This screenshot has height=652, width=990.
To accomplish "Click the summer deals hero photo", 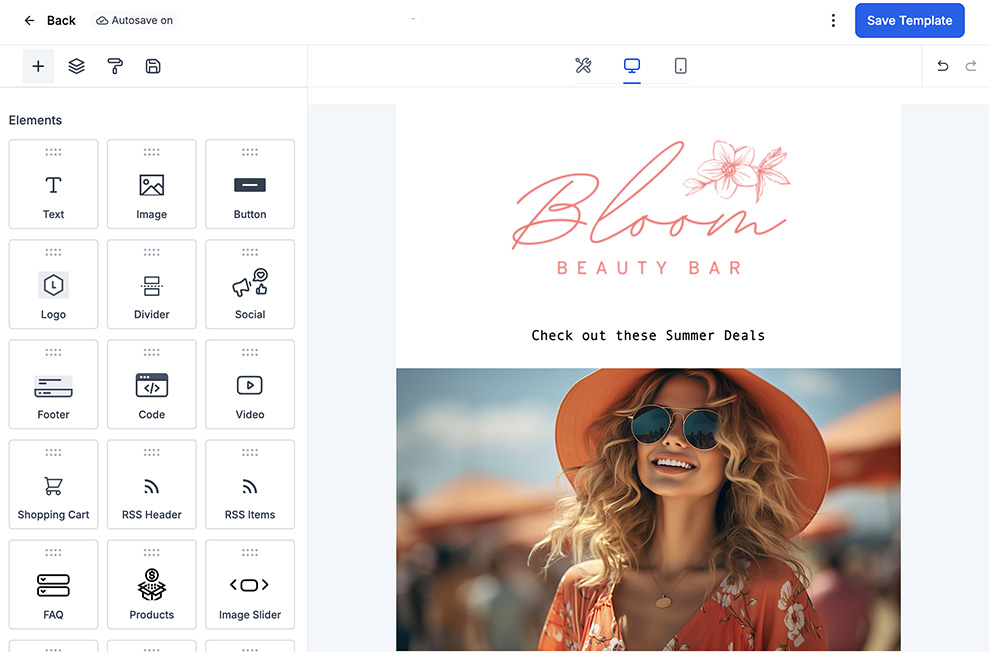I will coord(648,508).
